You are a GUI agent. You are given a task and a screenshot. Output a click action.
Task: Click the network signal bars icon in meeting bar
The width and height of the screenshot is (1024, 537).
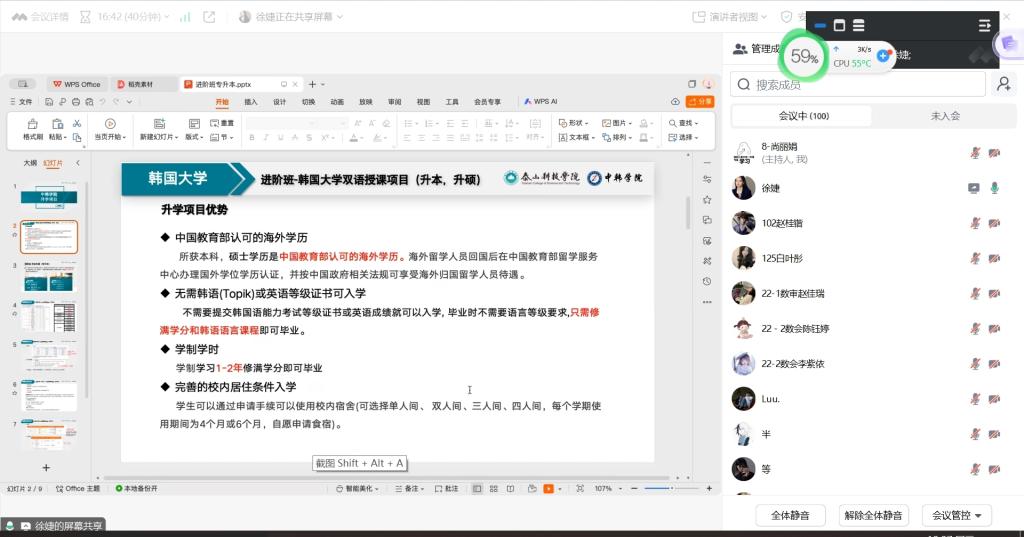click(185, 17)
